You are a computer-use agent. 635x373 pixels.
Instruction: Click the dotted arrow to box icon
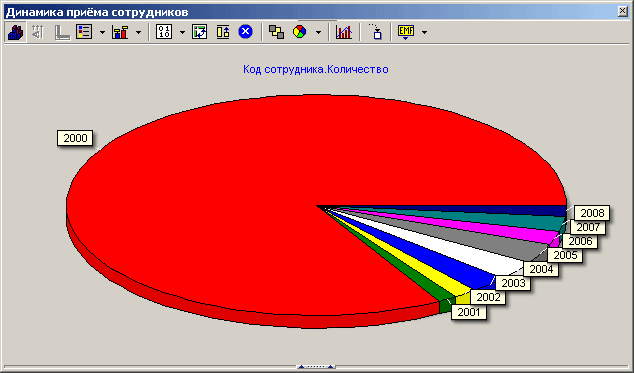[375, 32]
